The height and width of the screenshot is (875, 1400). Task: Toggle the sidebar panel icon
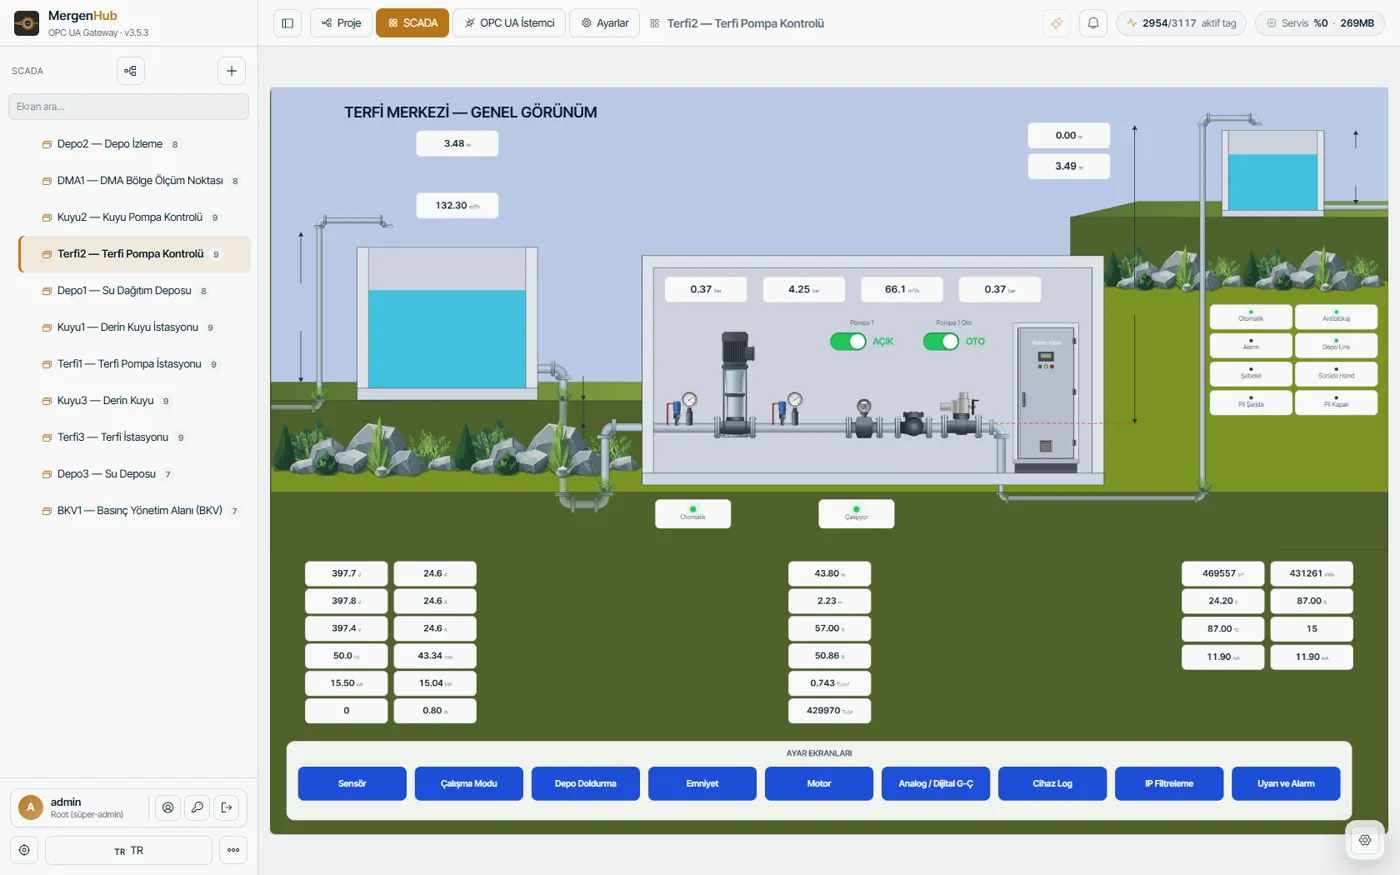pyautogui.click(x=287, y=23)
